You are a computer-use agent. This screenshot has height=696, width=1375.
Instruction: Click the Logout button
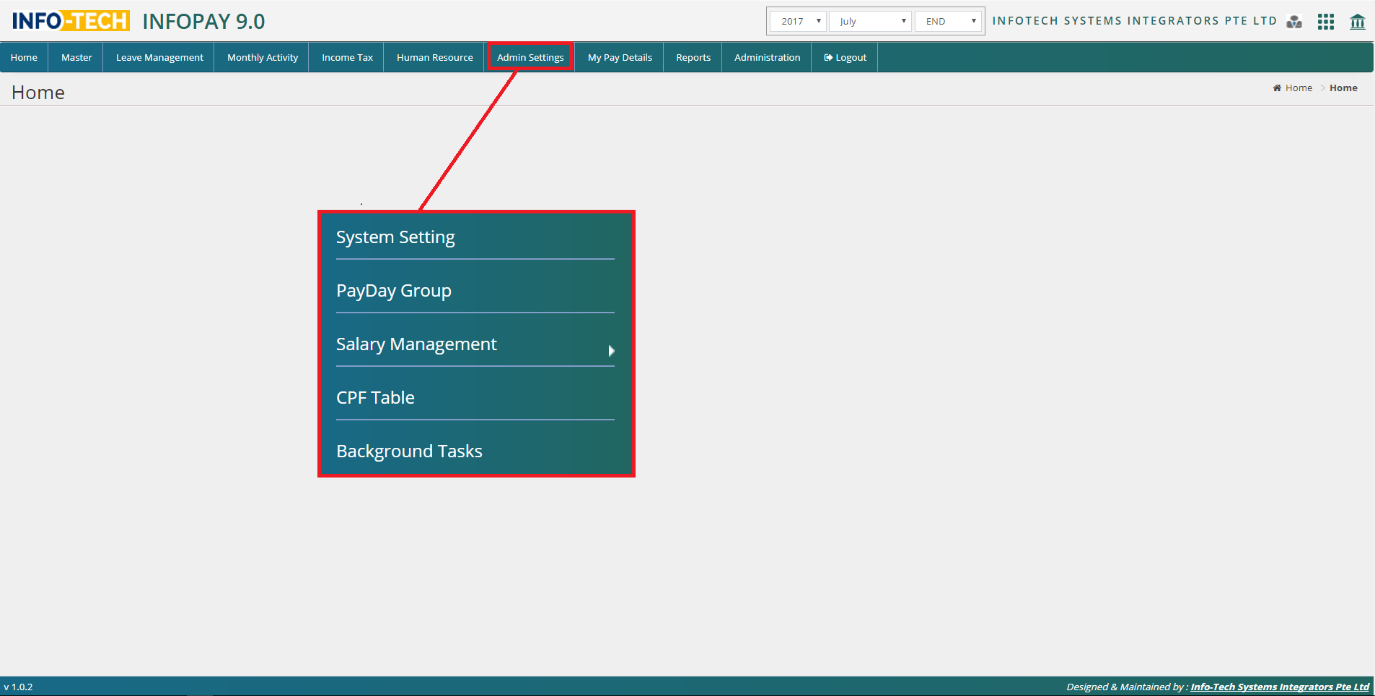click(x=845, y=58)
